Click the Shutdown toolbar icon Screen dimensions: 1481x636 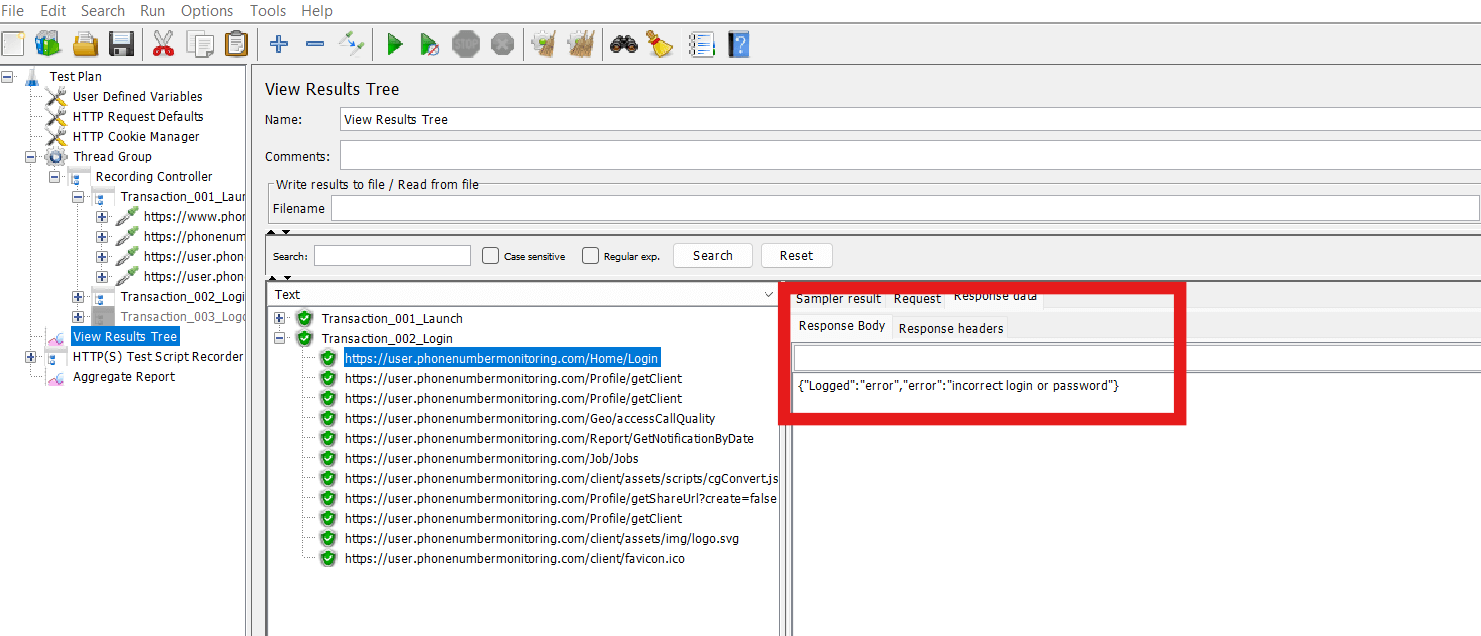pos(503,44)
